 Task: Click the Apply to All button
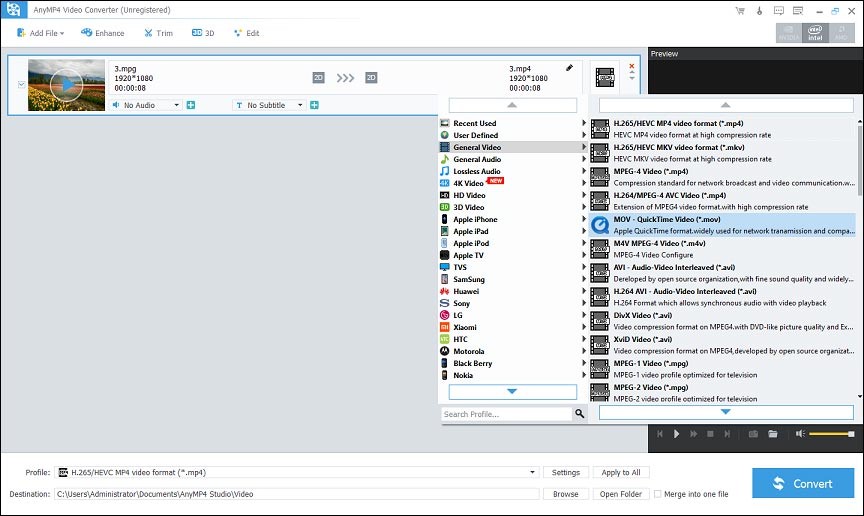tap(621, 472)
